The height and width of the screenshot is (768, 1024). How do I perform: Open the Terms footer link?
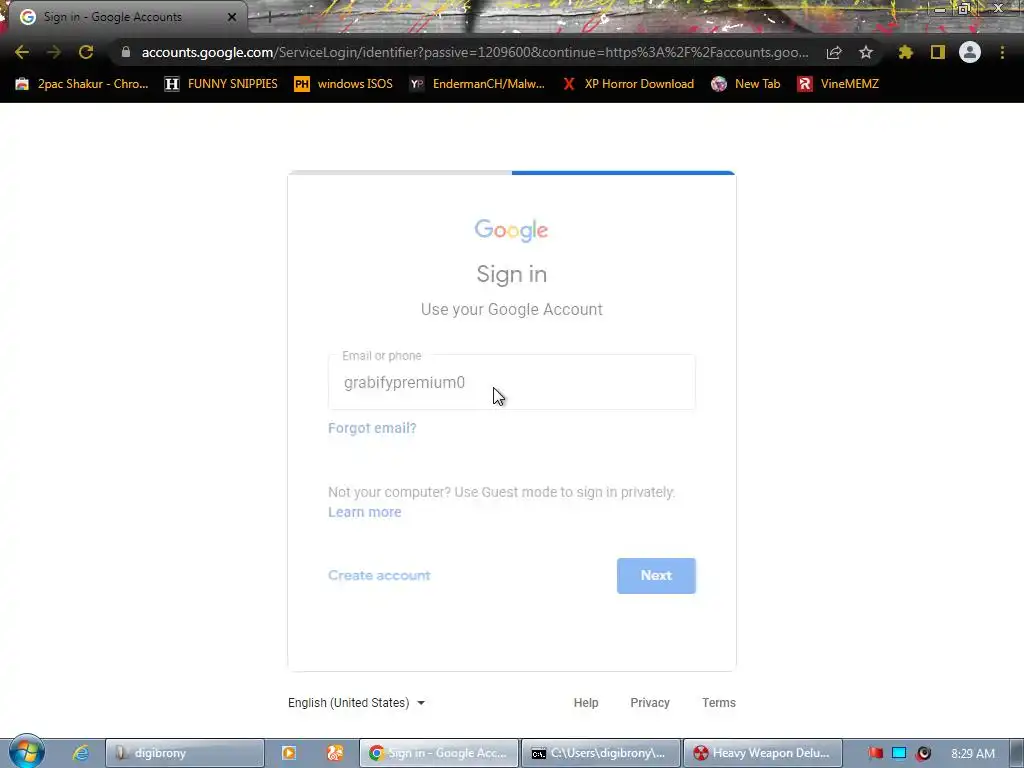point(718,703)
